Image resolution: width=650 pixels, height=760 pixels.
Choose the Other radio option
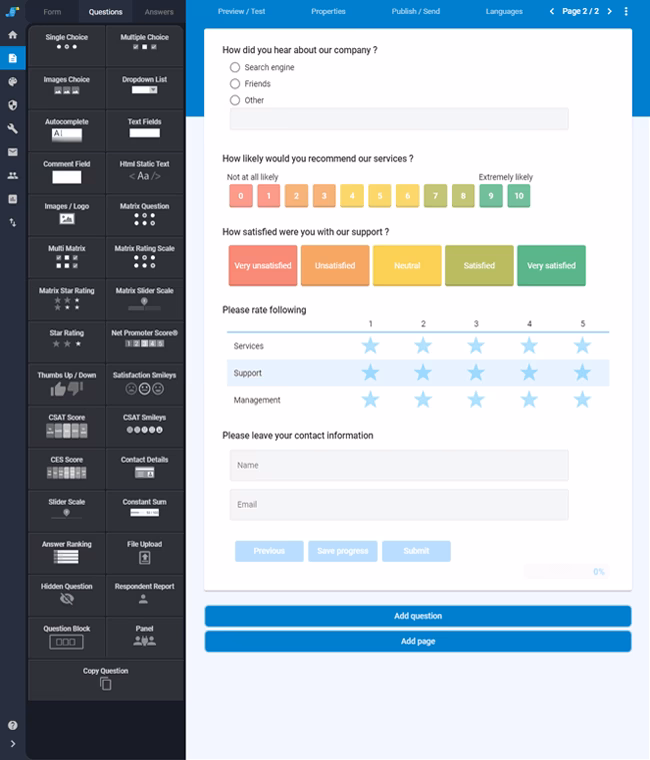235,100
